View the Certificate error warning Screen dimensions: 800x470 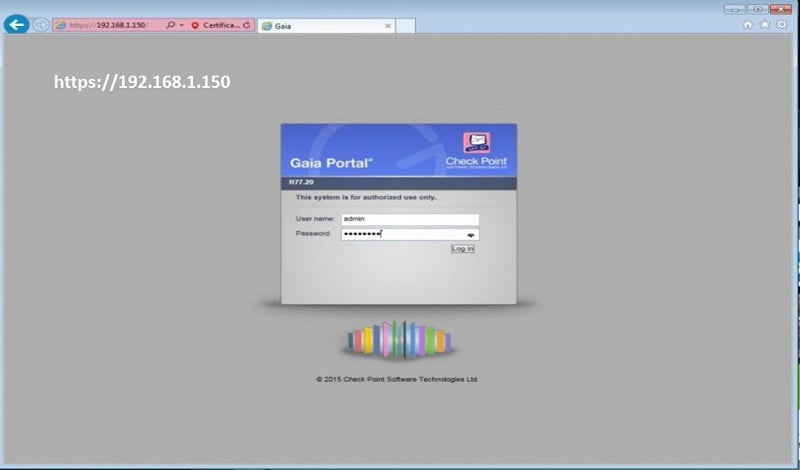click(215, 25)
